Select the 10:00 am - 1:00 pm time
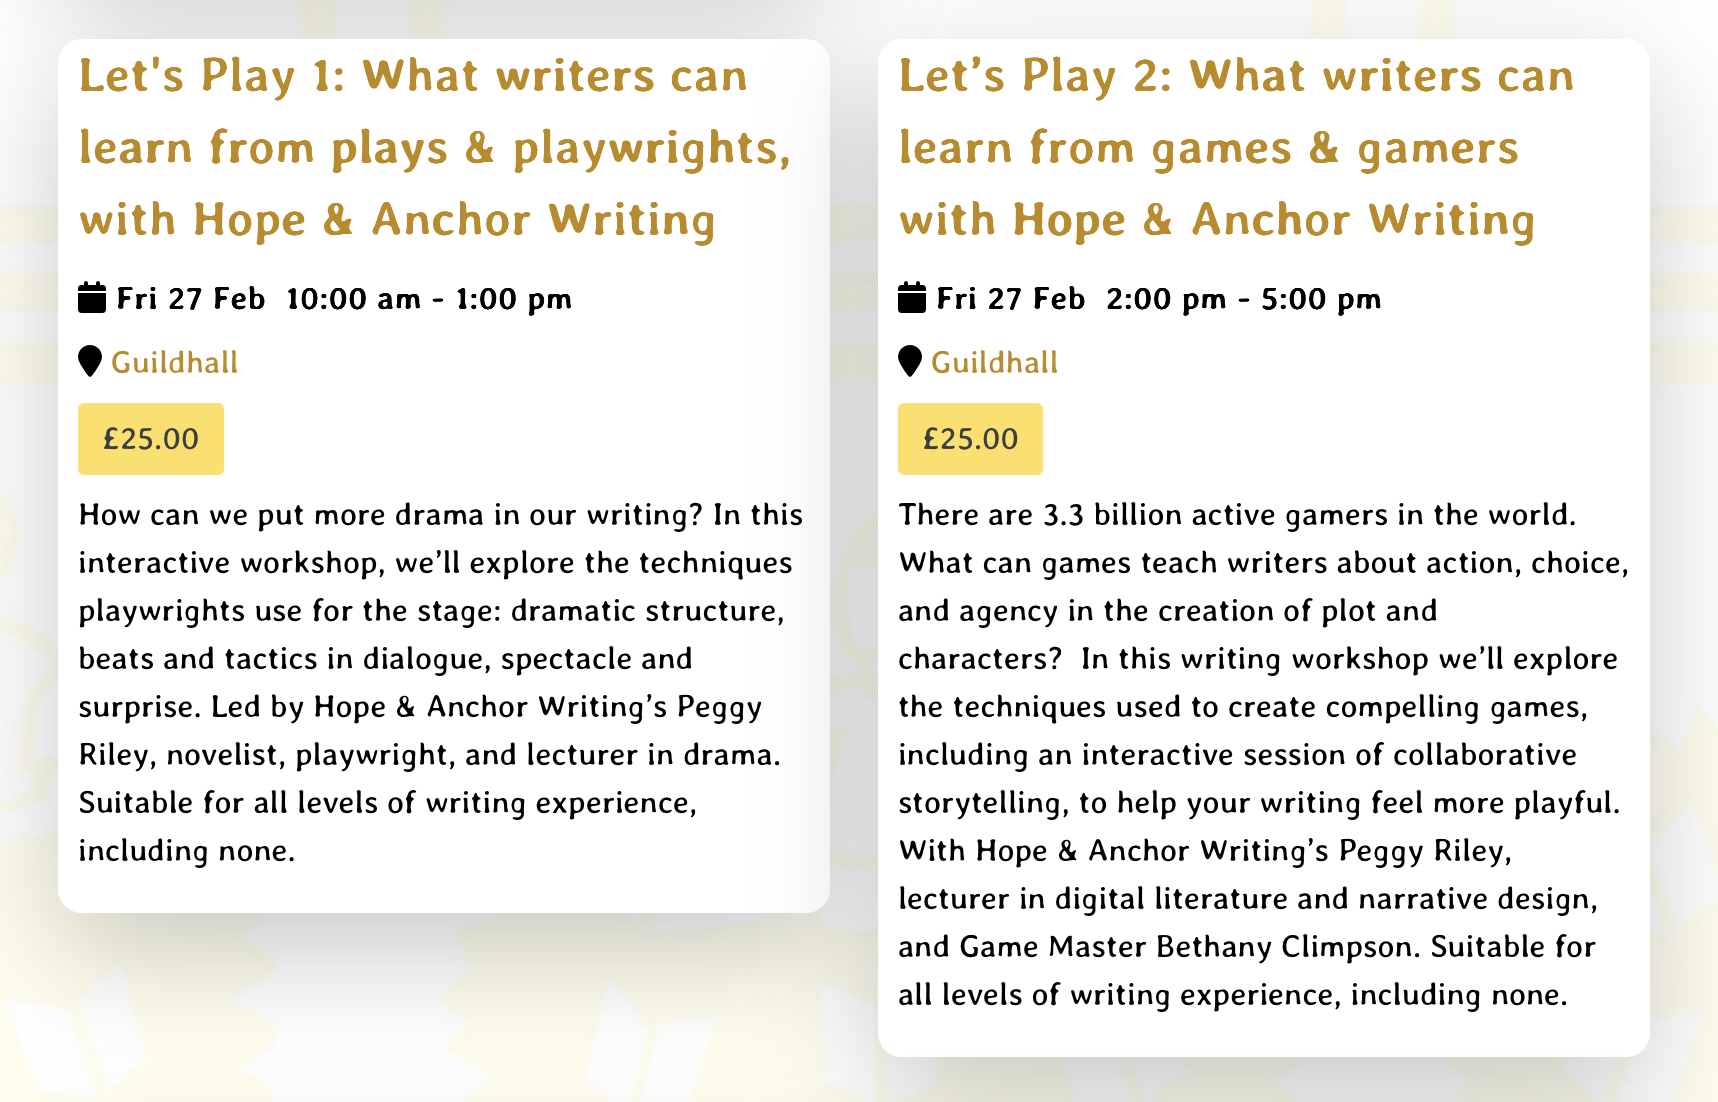Viewport: 1718px width, 1102px height. click(x=429, y=299)
